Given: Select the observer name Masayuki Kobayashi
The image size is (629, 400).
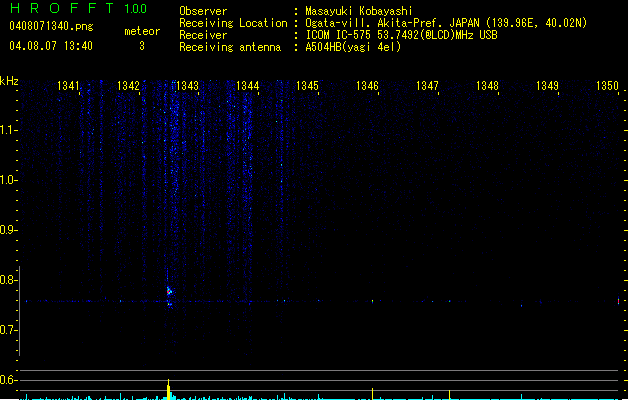Looking at the screenshot, I should pyautogui.click(x=359, y=11).
